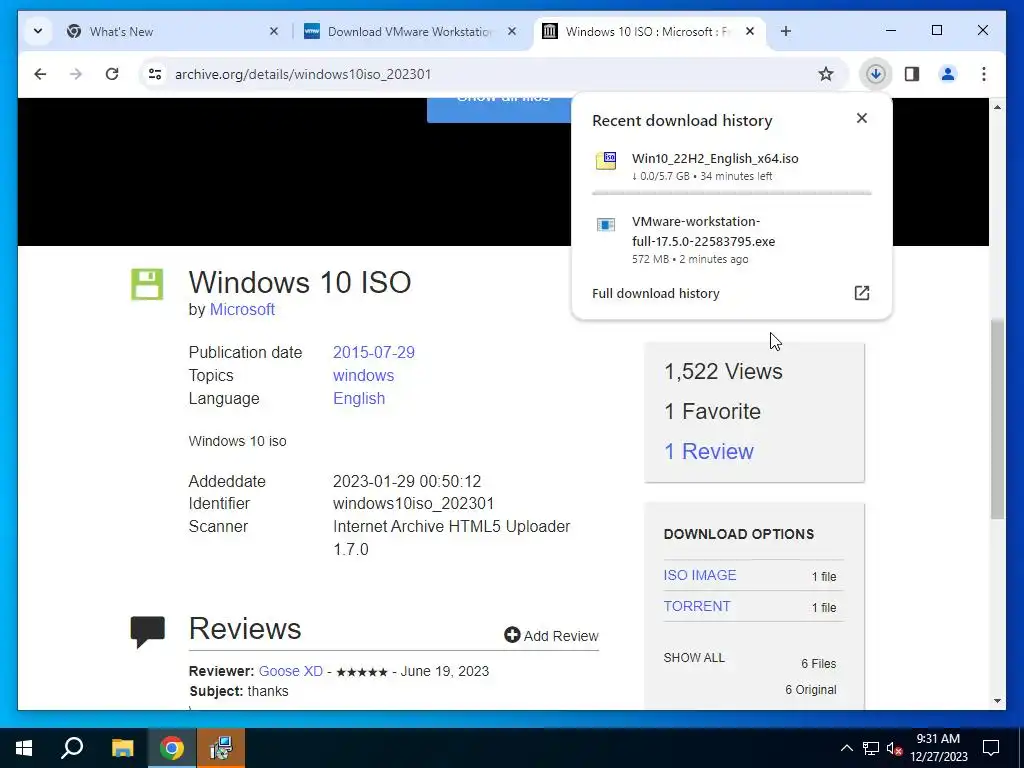The image size is (1024, 768).
Task: Open the Chrome side panel
Action: tap(912, 74)
